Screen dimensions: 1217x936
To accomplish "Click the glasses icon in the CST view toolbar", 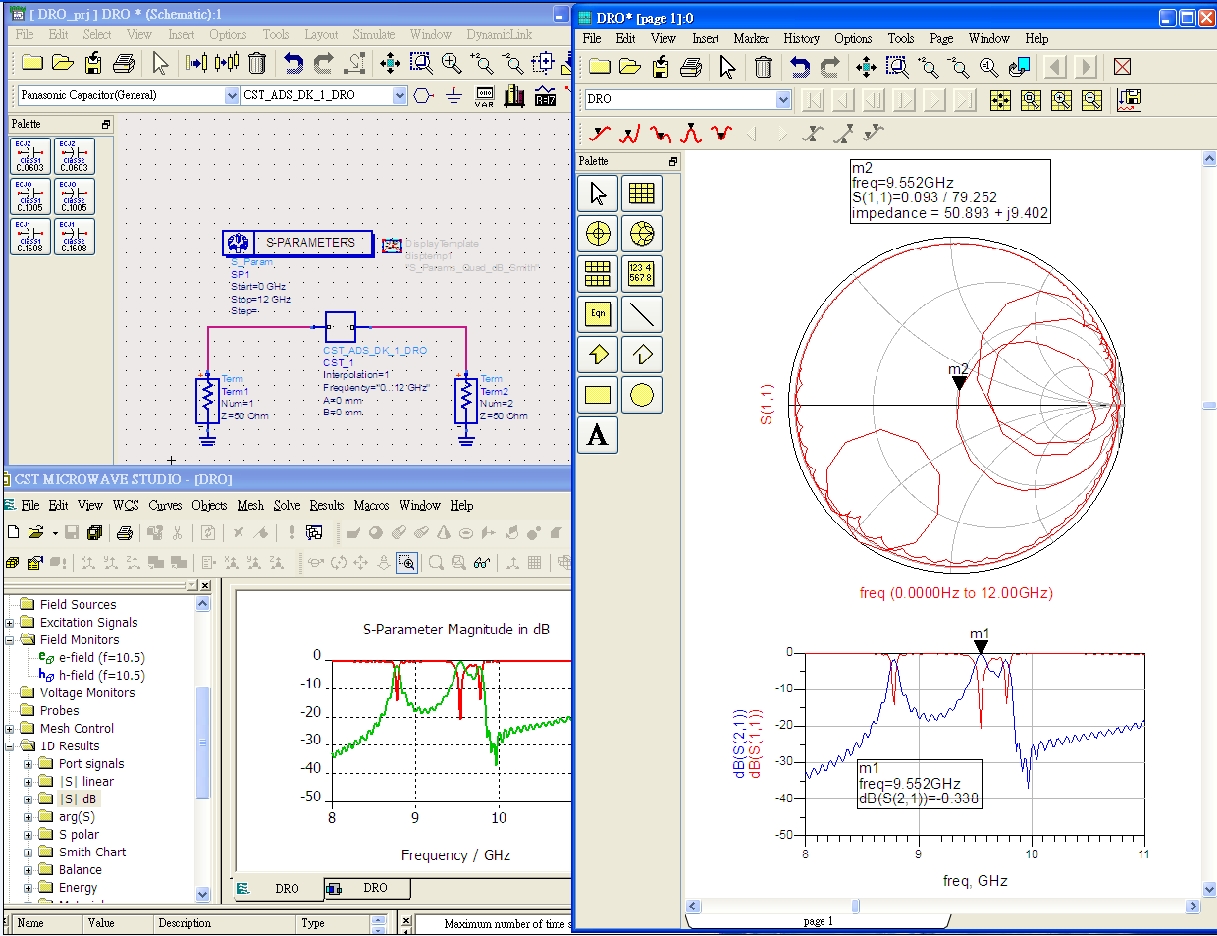I will (481, 563).
